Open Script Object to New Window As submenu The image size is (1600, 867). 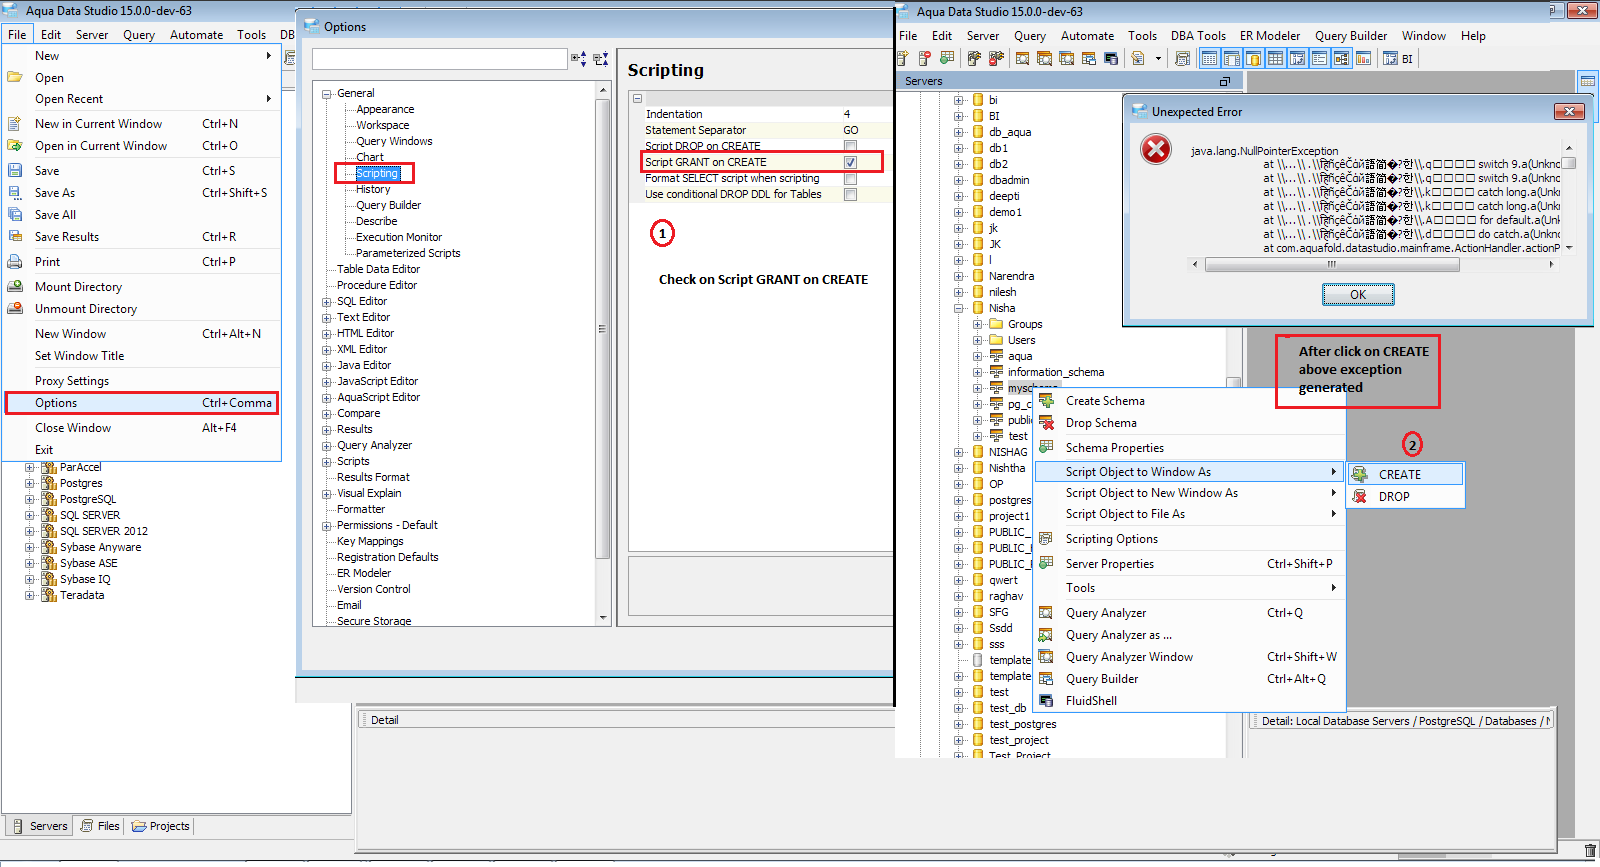[x=1190, y=493]
